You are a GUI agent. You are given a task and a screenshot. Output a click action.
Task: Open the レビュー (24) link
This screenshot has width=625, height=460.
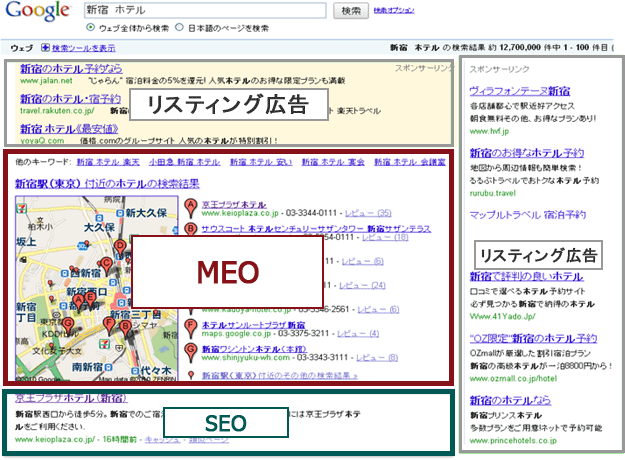pos(362,285)
